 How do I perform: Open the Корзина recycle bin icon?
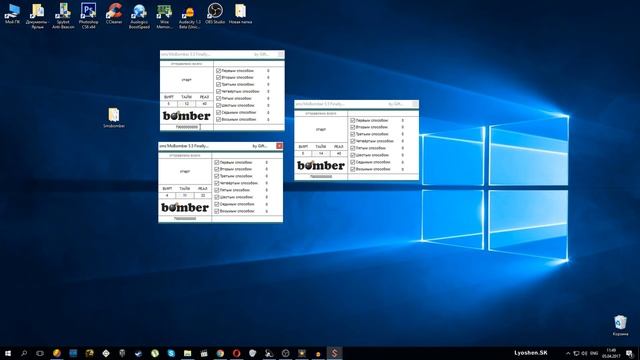pyautogui.click(x=620, y=325)
